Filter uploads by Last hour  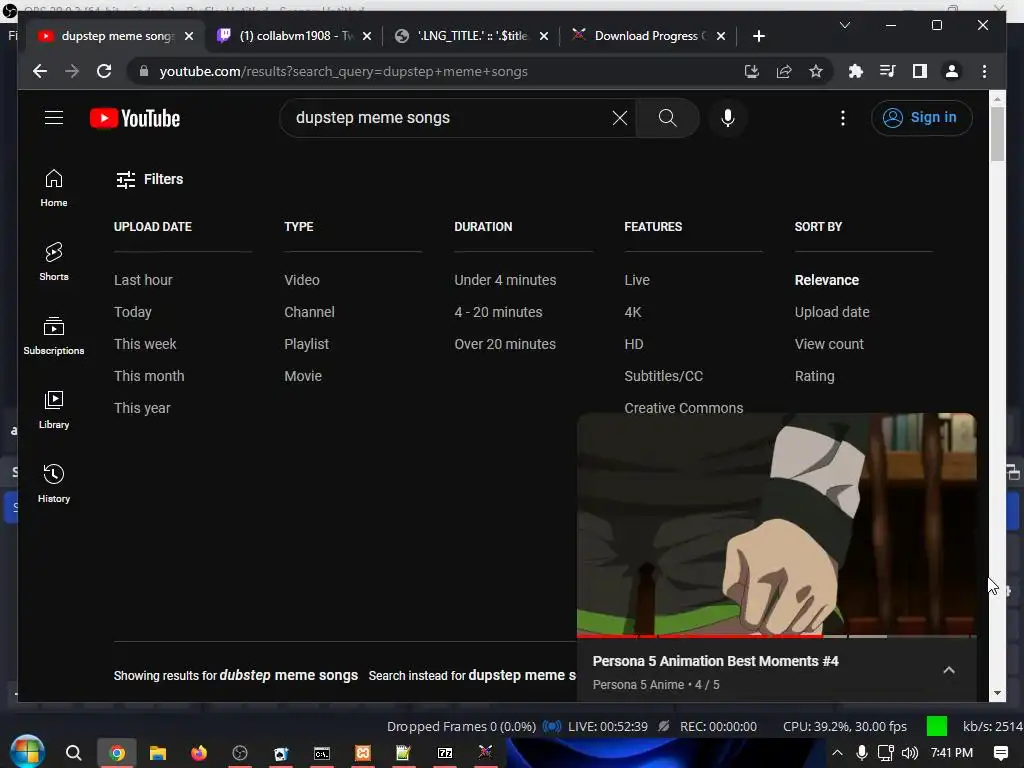pos(143,280)
